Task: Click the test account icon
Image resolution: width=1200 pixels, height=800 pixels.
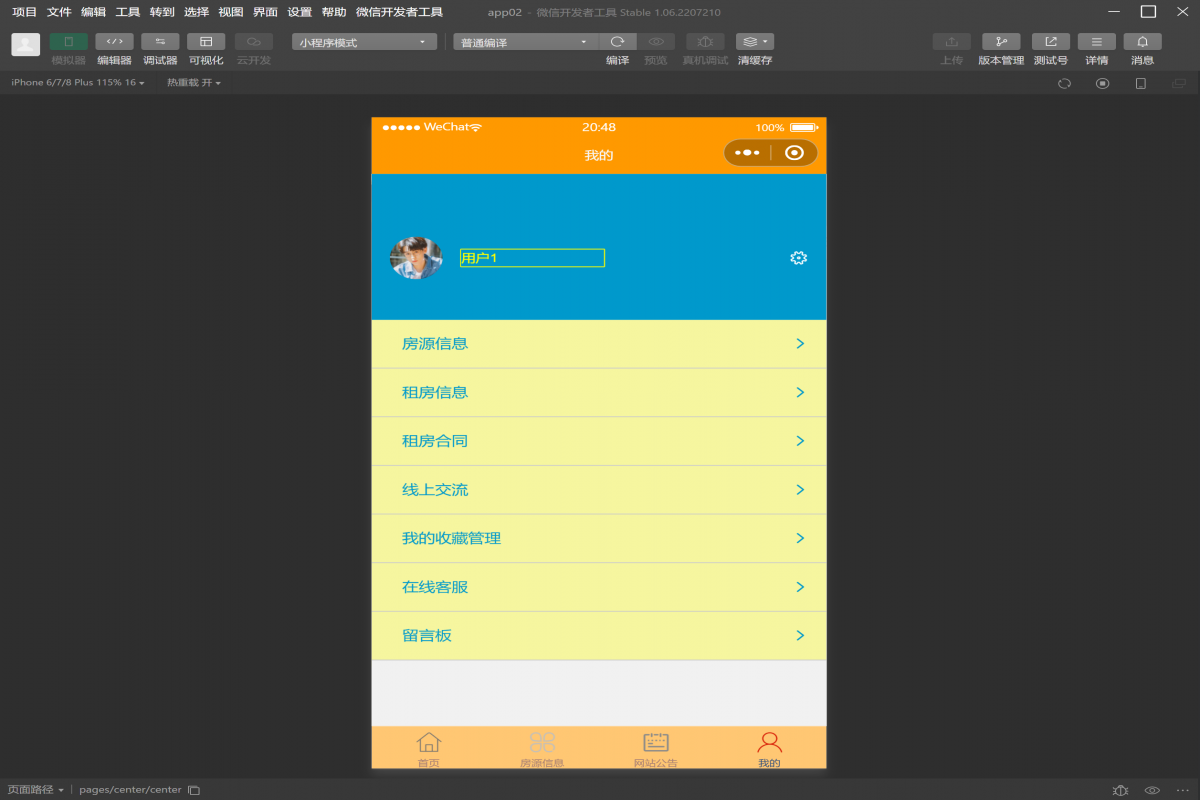Action: point(1051,42)
